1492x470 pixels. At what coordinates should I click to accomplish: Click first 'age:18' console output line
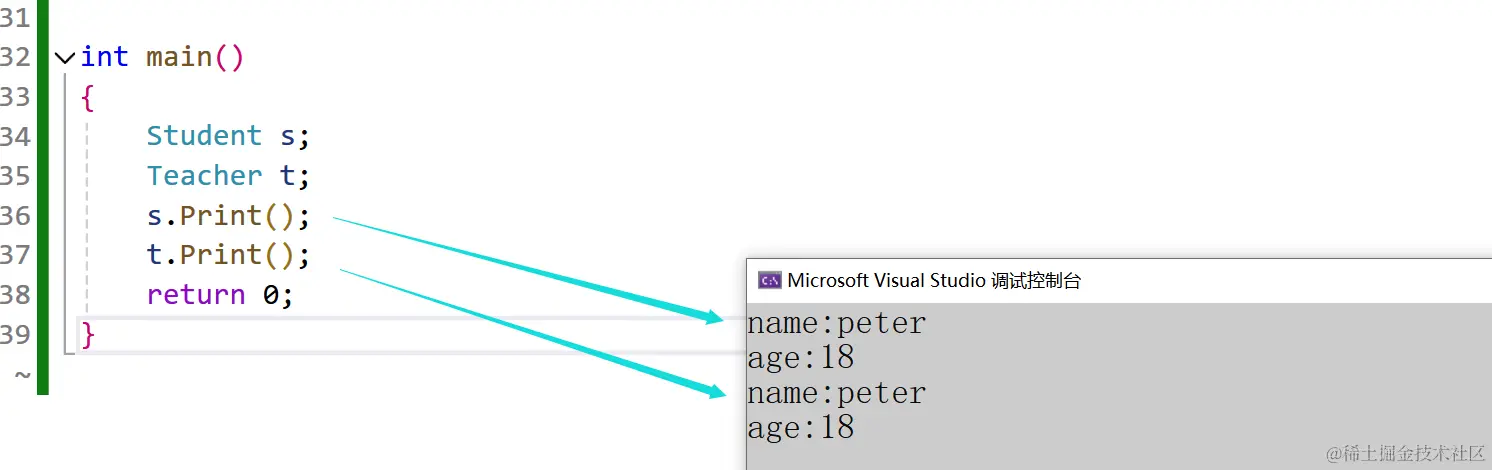(801, 358)
